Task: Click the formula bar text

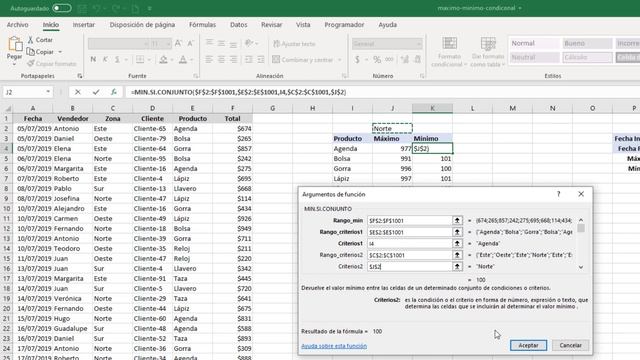Action: click(239, 92)
